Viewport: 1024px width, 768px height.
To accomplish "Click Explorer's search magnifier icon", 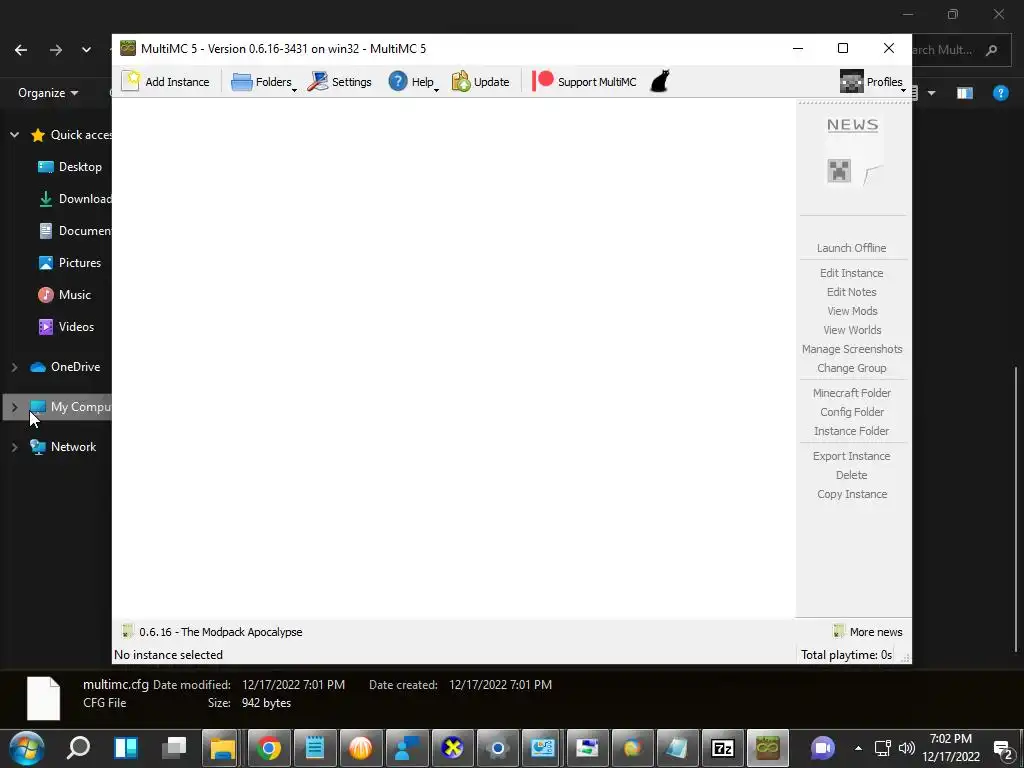I will (x=991, y=50).
